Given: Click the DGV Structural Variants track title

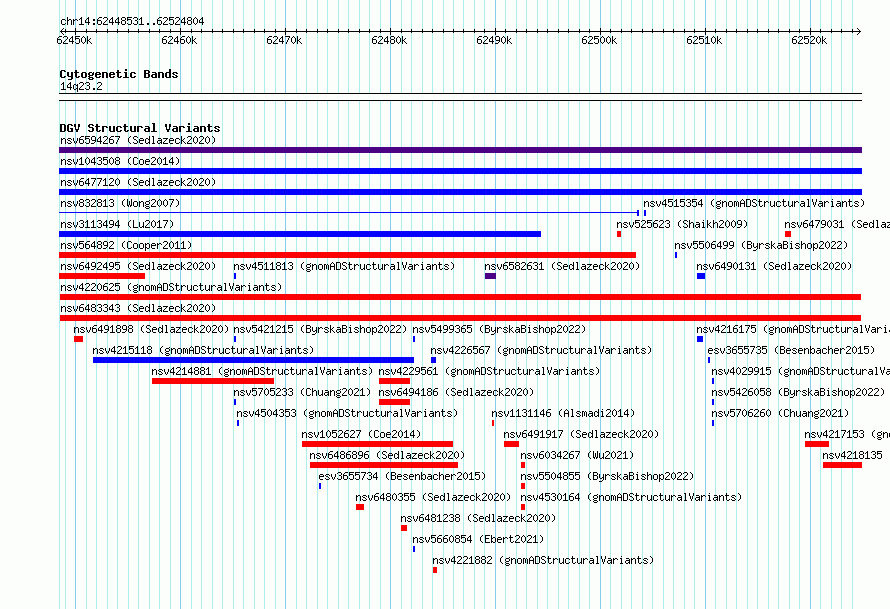Looking at the screenshot, I should coord(140,128).
